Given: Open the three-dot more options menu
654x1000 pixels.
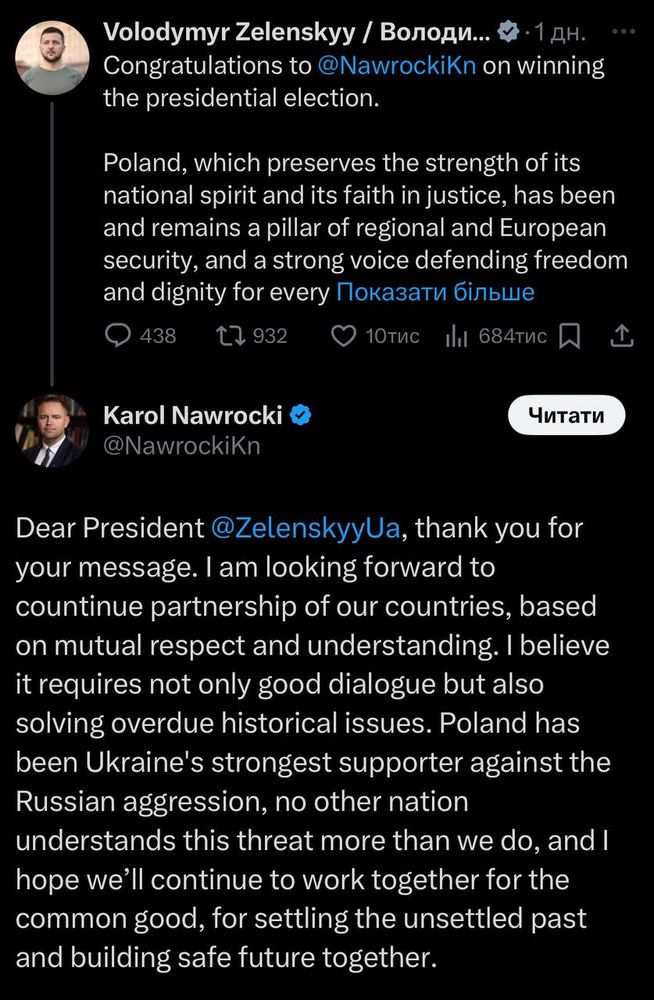Looking at the screenshot, I should (x=622, y=31).
